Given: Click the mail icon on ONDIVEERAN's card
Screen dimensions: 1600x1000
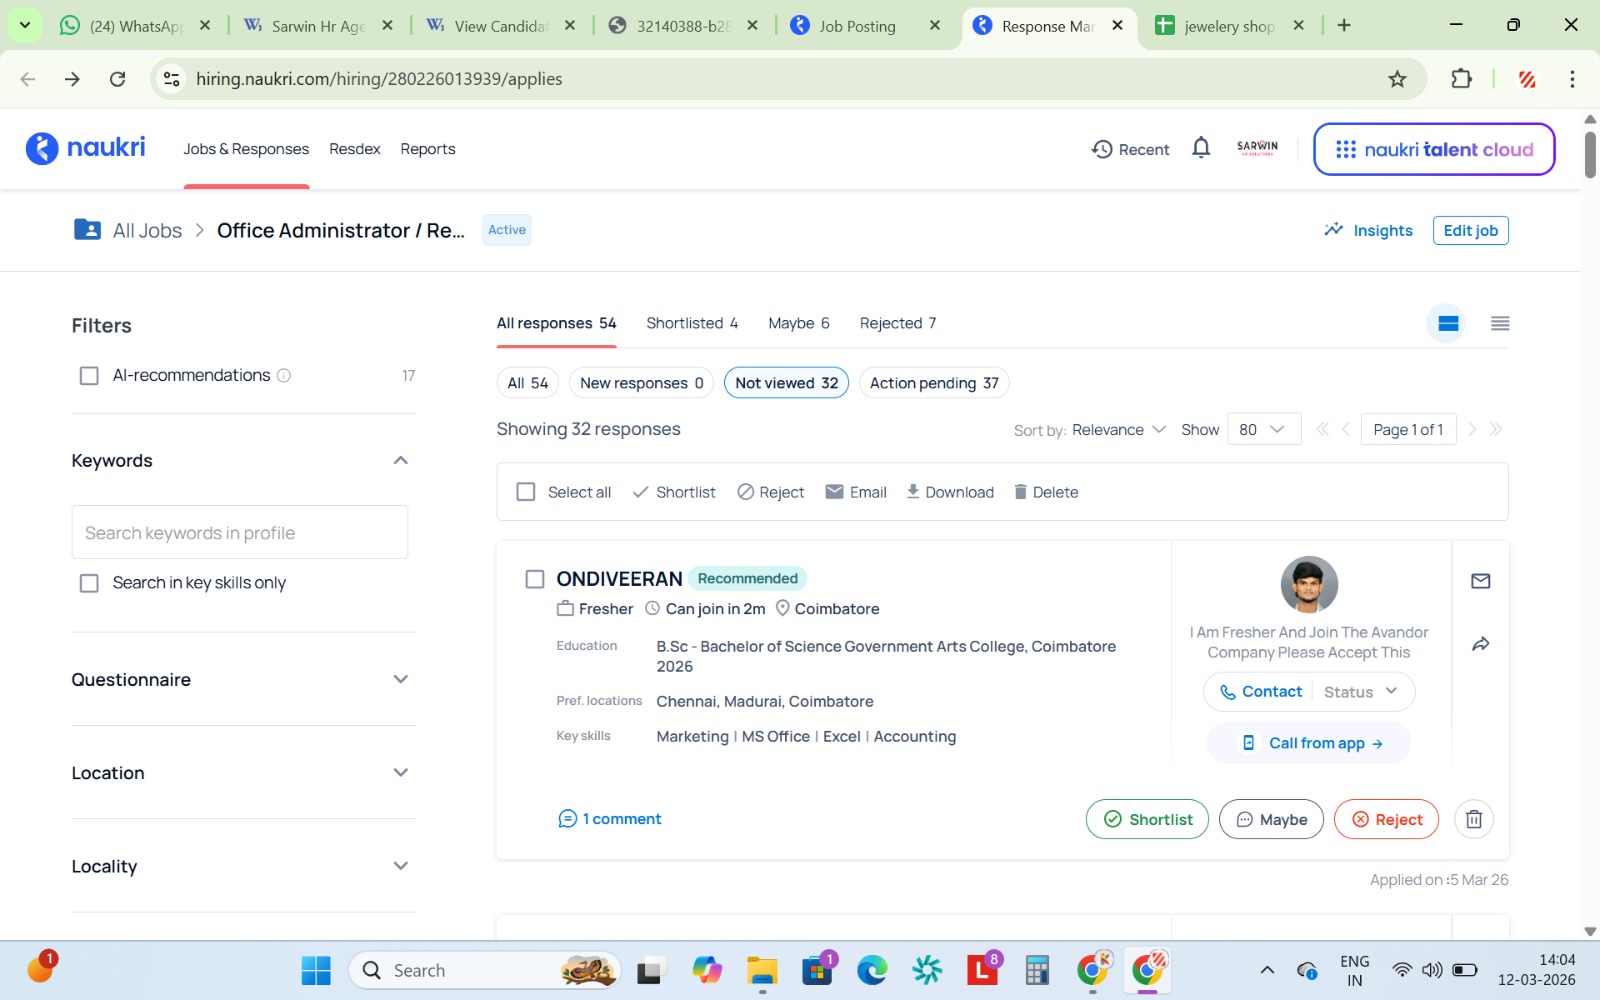Looking at the screenshot, I should pyautogui.click(x=1480, y=581).
